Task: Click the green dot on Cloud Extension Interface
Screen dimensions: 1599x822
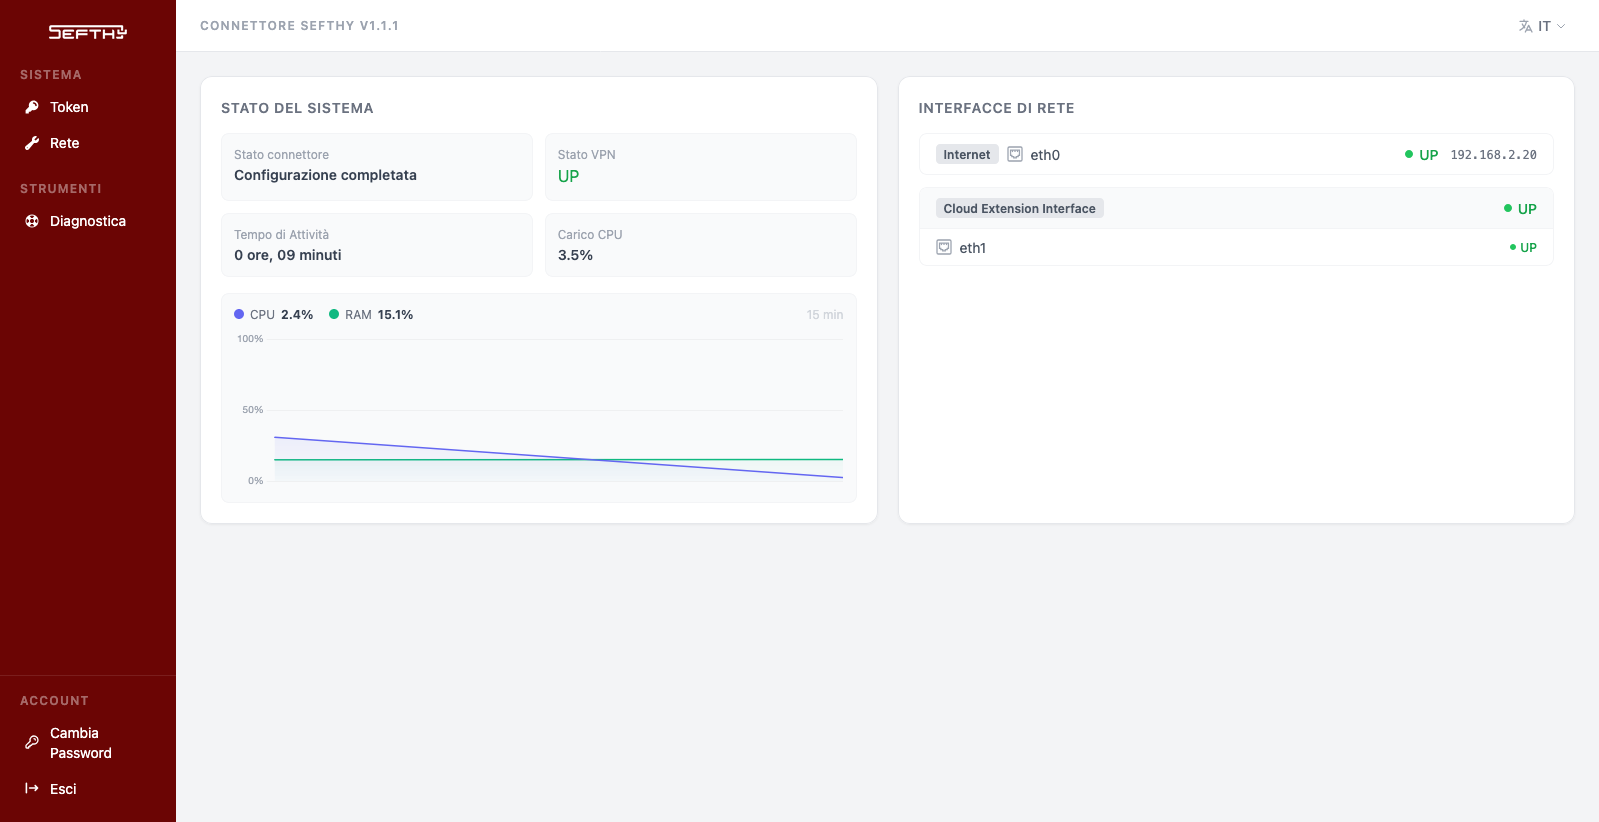Action: tap(1508, 208)
